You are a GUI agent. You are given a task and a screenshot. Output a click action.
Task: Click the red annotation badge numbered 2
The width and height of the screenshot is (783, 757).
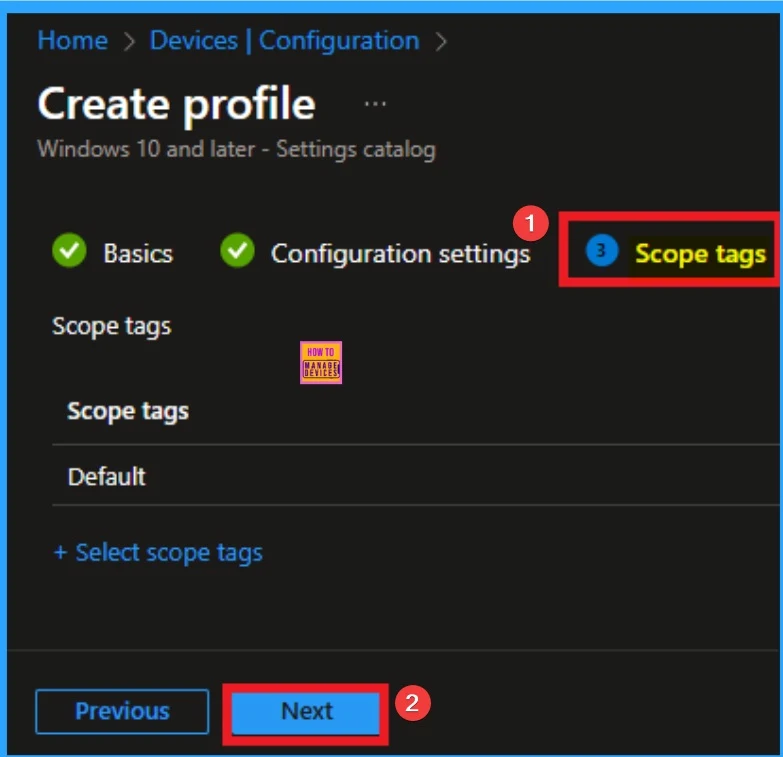tap(413, 703)
